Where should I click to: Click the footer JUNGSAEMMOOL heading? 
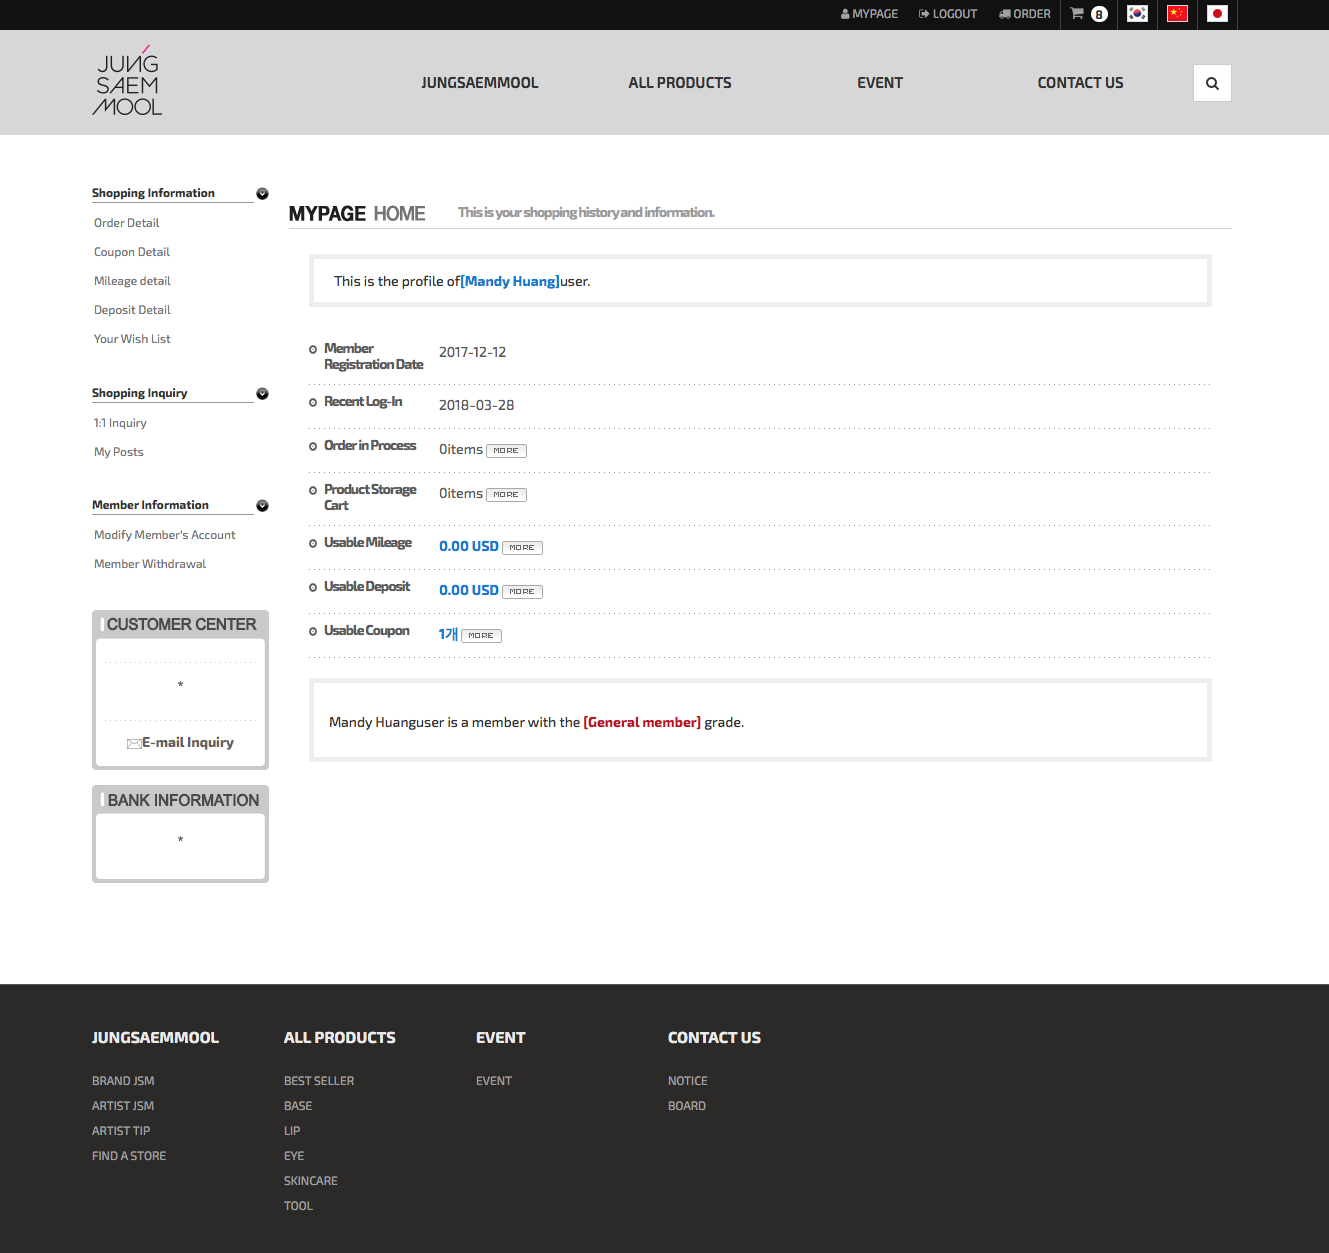(155, 1038)
